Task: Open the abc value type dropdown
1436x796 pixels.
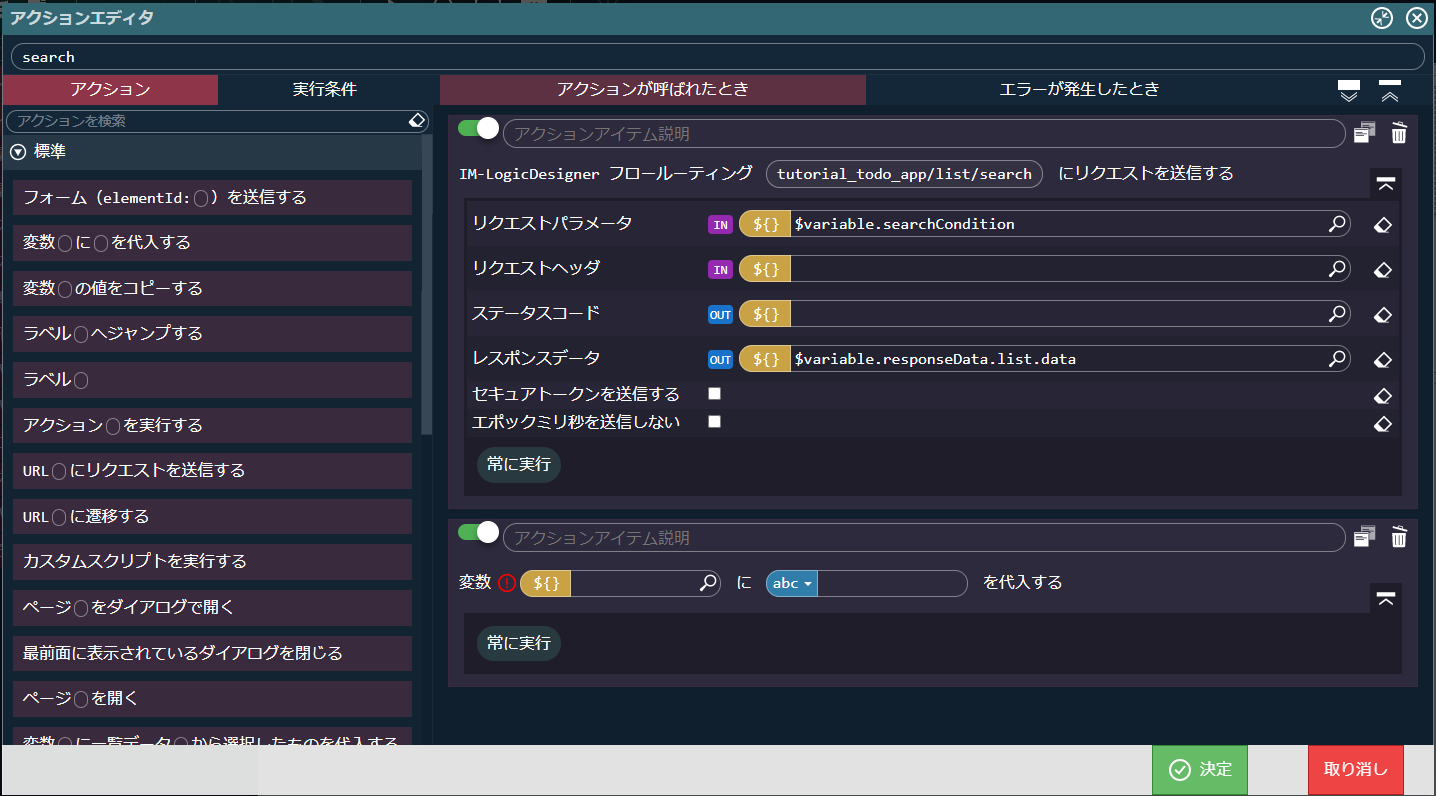Action: (x=792, y=583)
